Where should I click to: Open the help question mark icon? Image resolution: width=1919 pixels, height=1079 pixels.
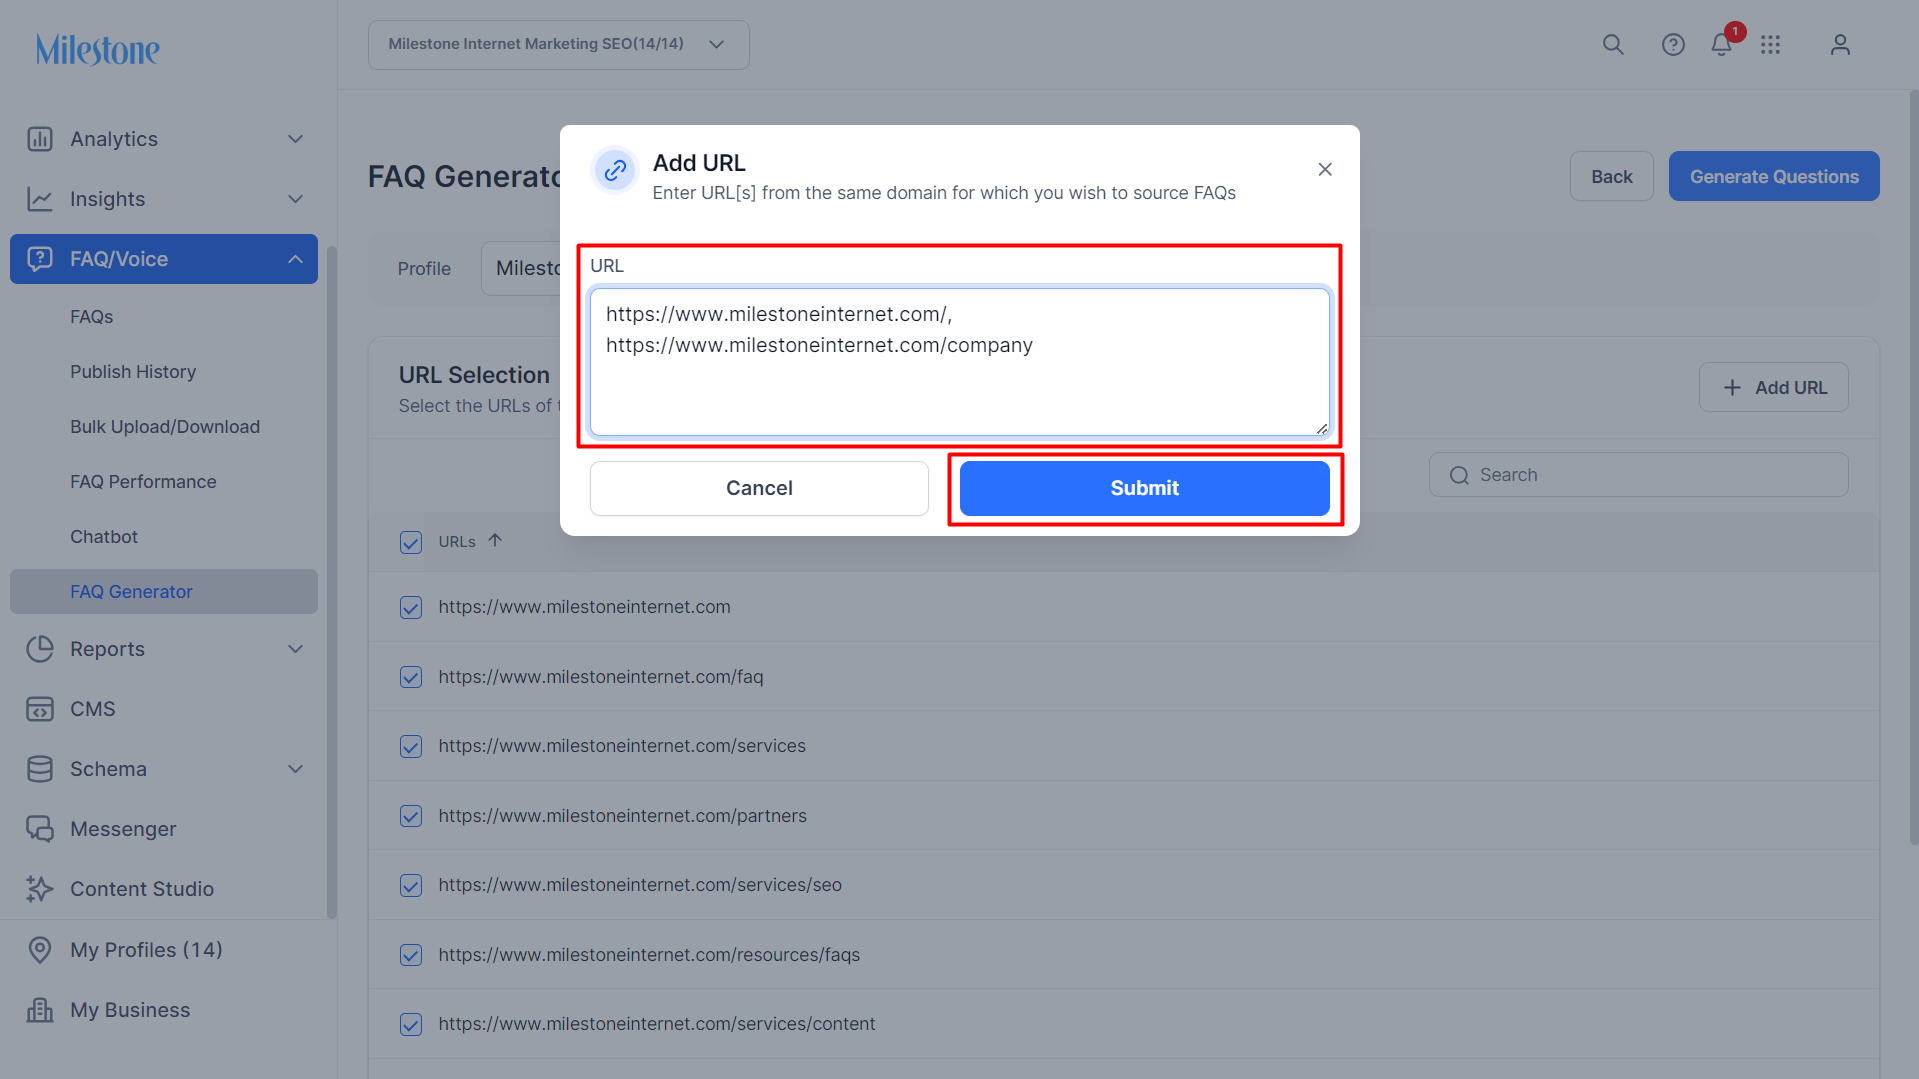tap(1673, 45)
